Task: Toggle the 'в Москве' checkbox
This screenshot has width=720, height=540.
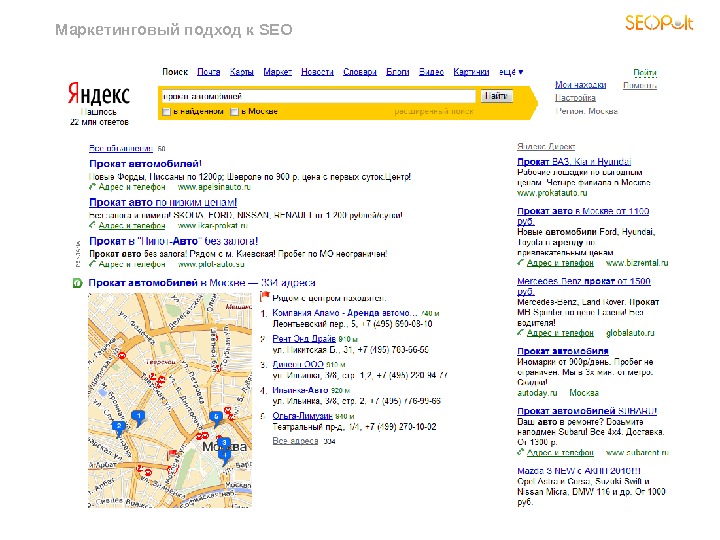Action: click(x=234, y=112)
